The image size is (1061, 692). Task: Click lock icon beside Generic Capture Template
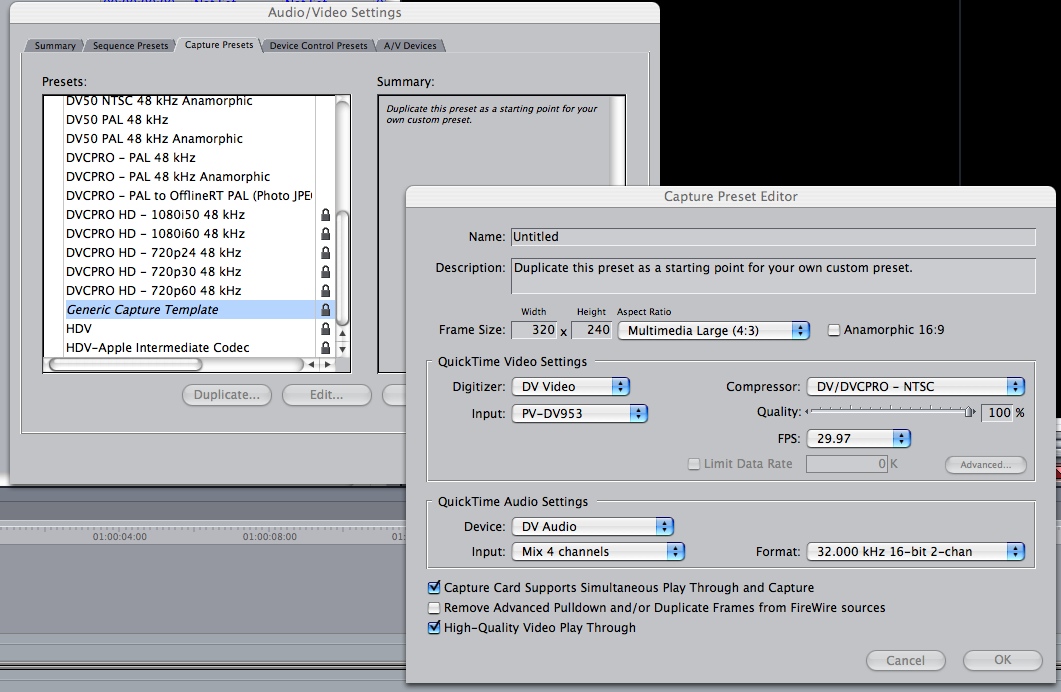click(x=325, y=310)
